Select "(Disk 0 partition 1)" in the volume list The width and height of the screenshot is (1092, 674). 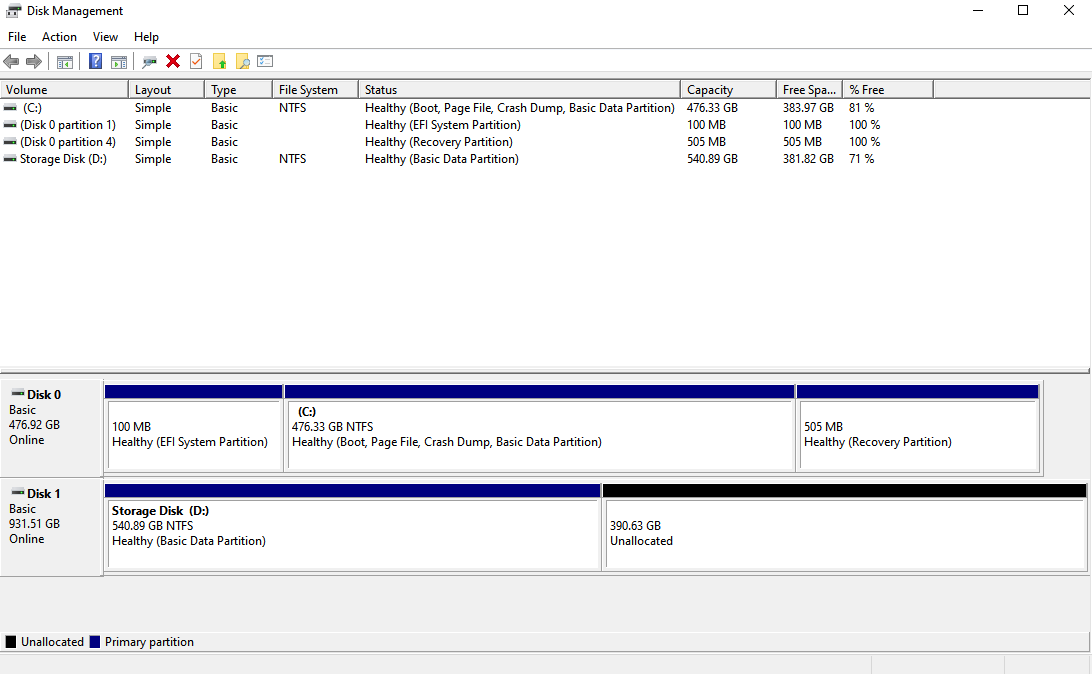click(68, 125)
